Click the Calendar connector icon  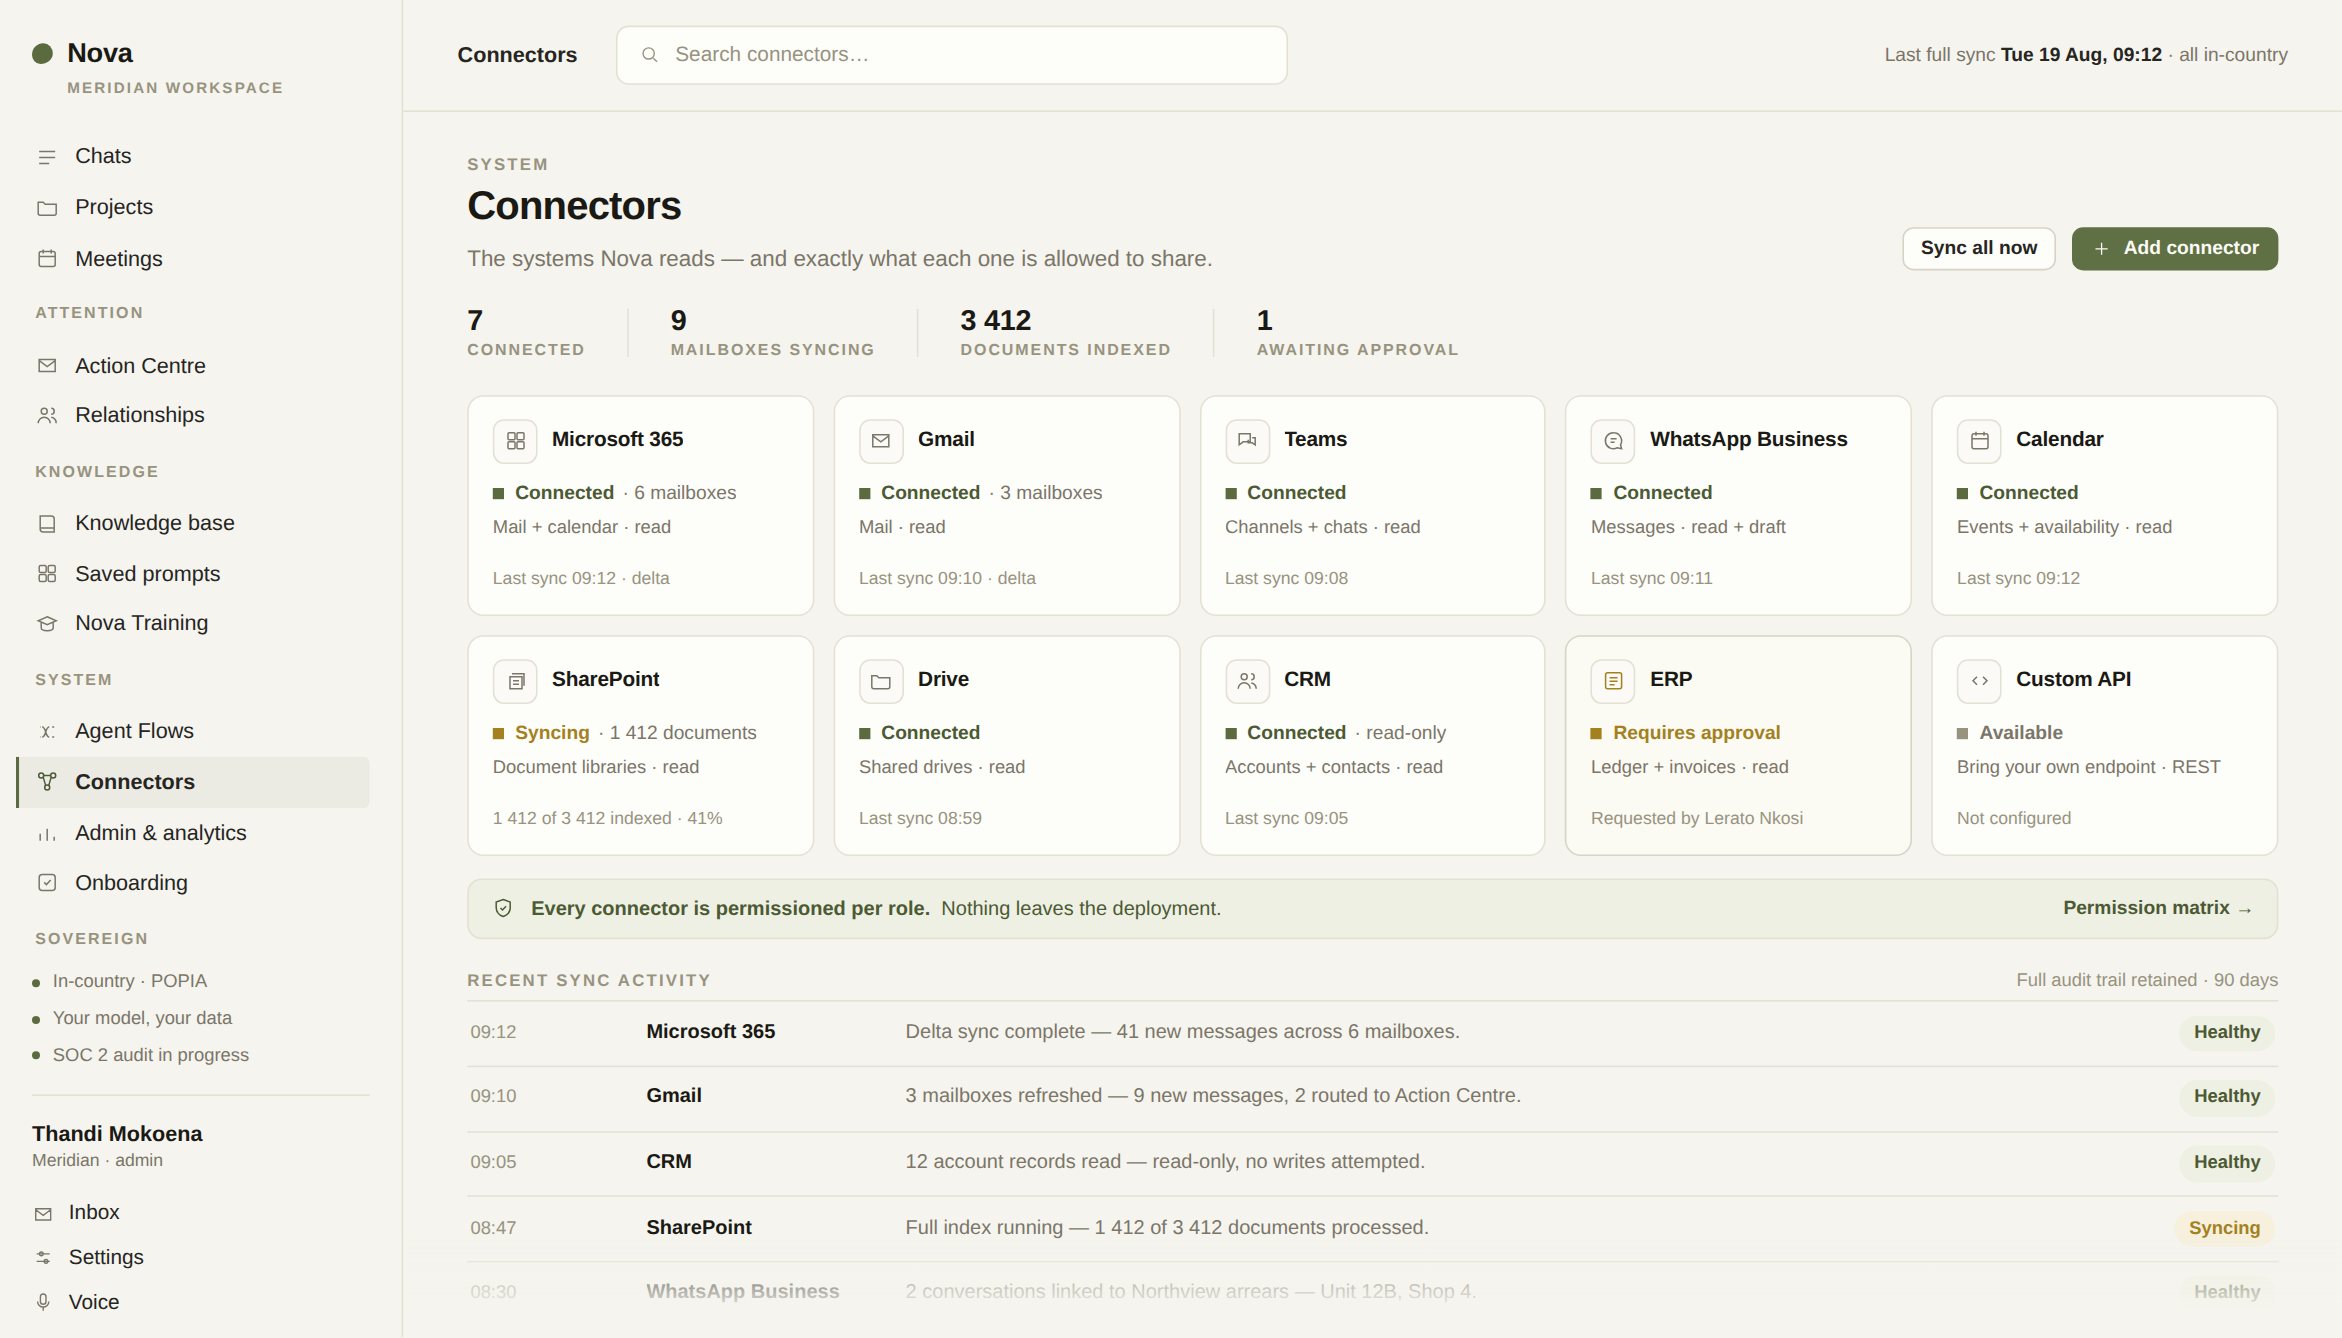[x=1979, y=441]
